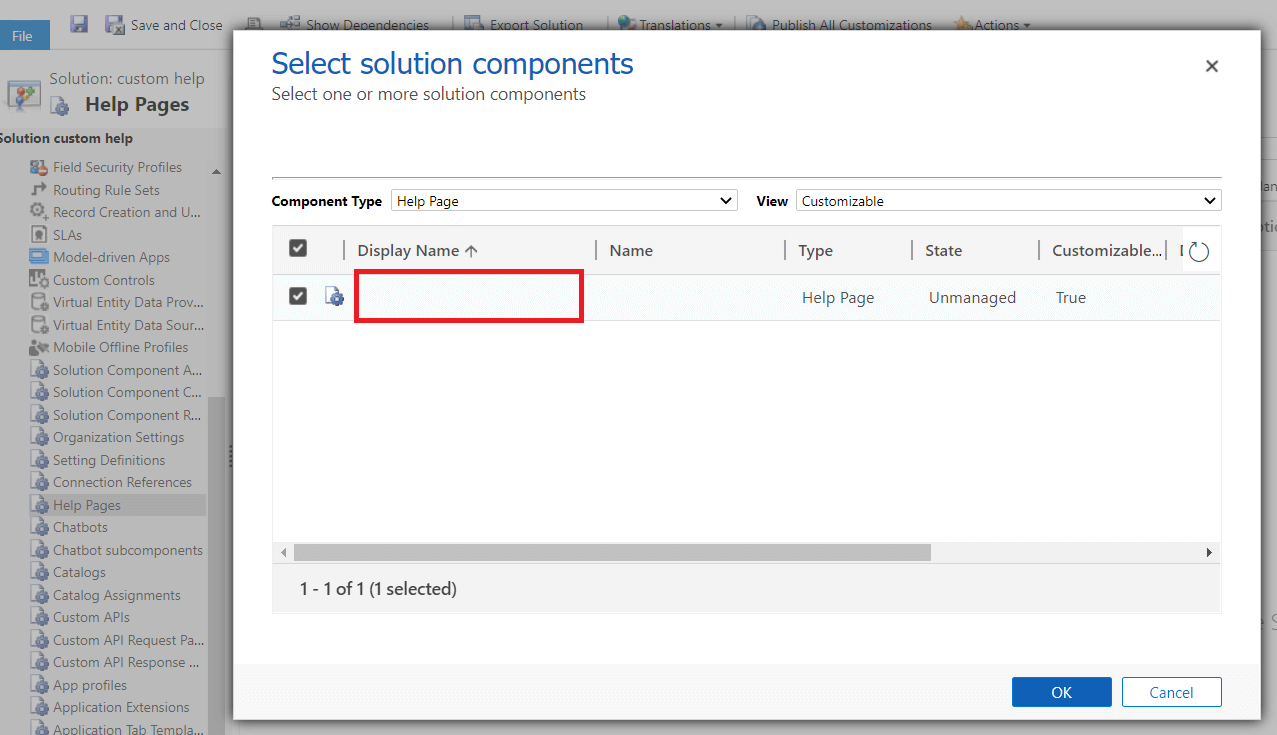1277x735 pixels.
Task: Click the Publish All Customizations icon
Action: (x=756, y=24)
